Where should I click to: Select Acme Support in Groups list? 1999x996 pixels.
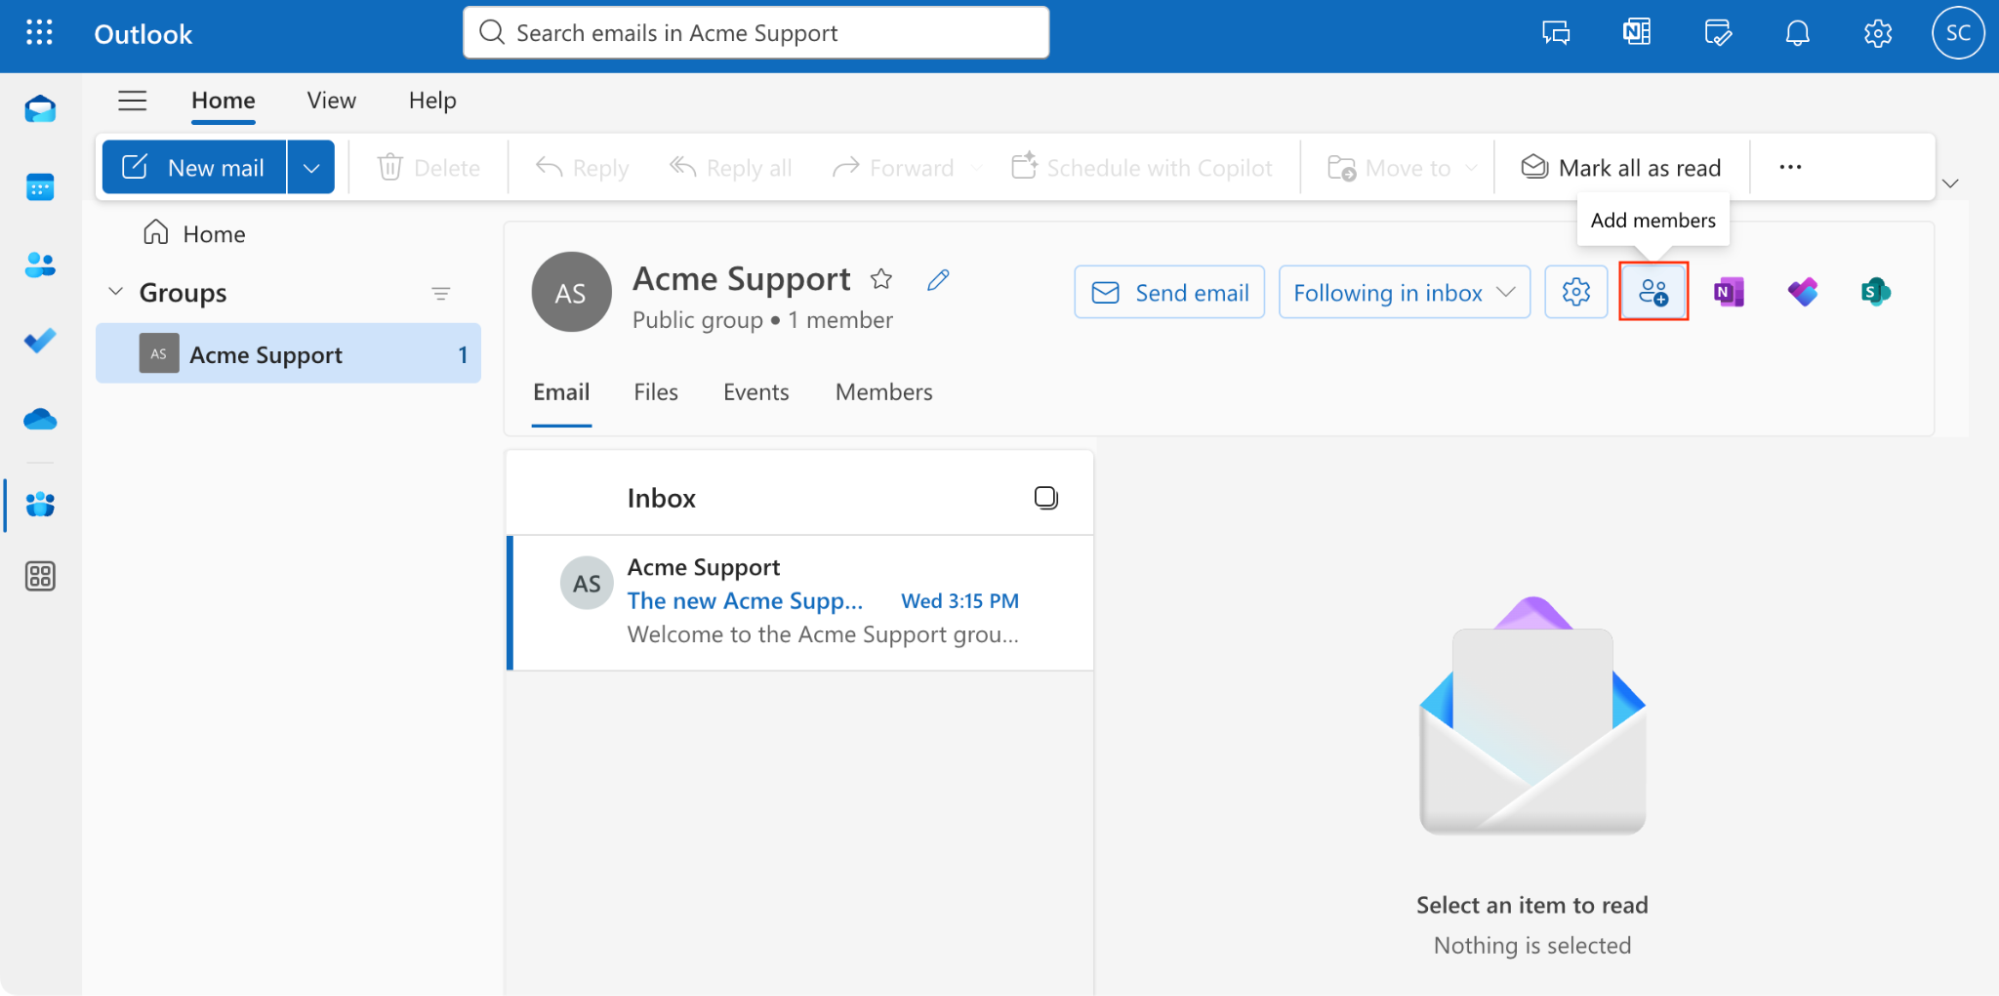pyautogui.click(x=288, y=353)
